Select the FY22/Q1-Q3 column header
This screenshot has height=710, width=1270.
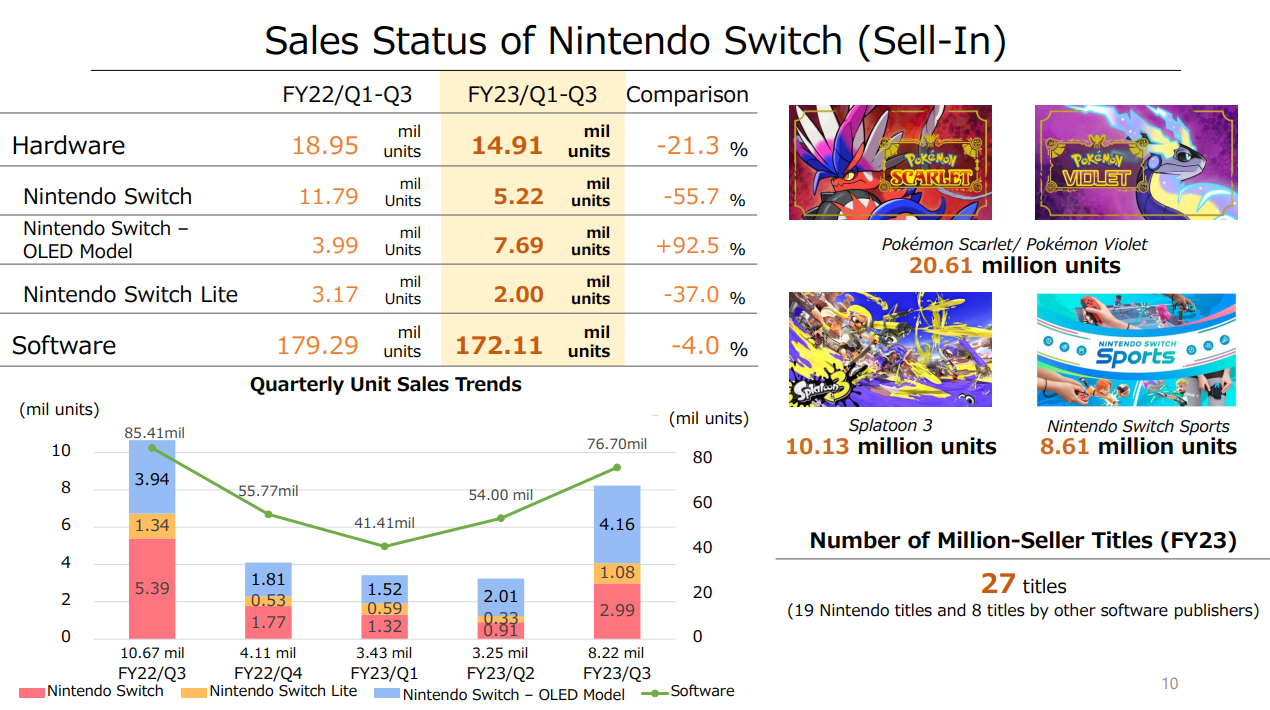347,95
